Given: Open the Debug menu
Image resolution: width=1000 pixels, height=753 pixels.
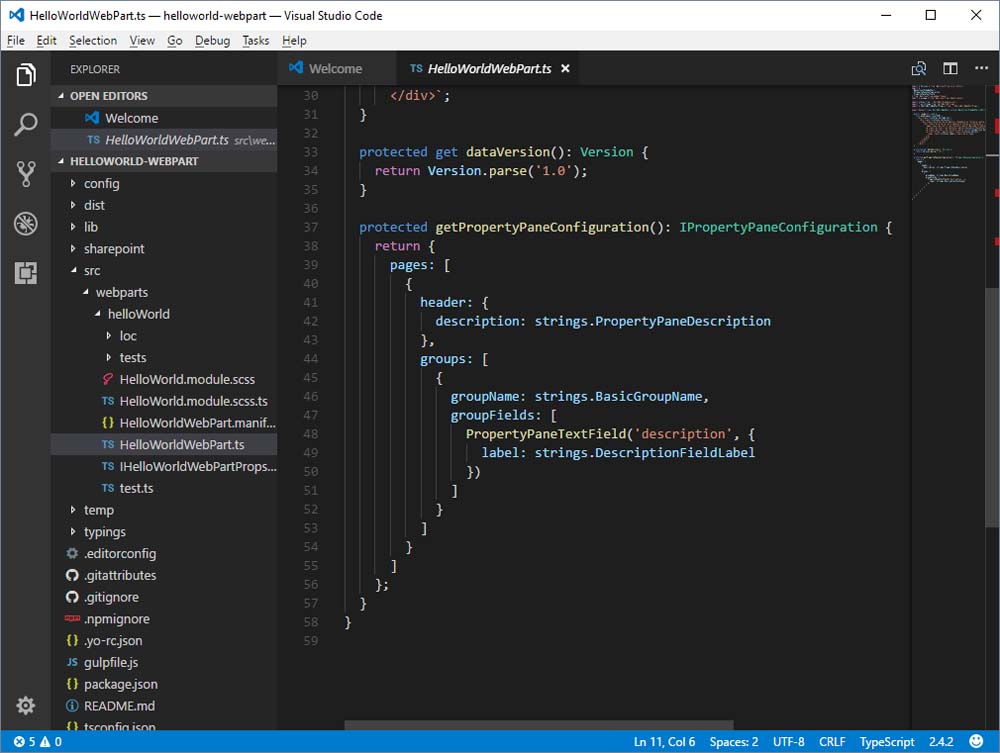Looking at the screenshot, I should (x=212, y=41).
